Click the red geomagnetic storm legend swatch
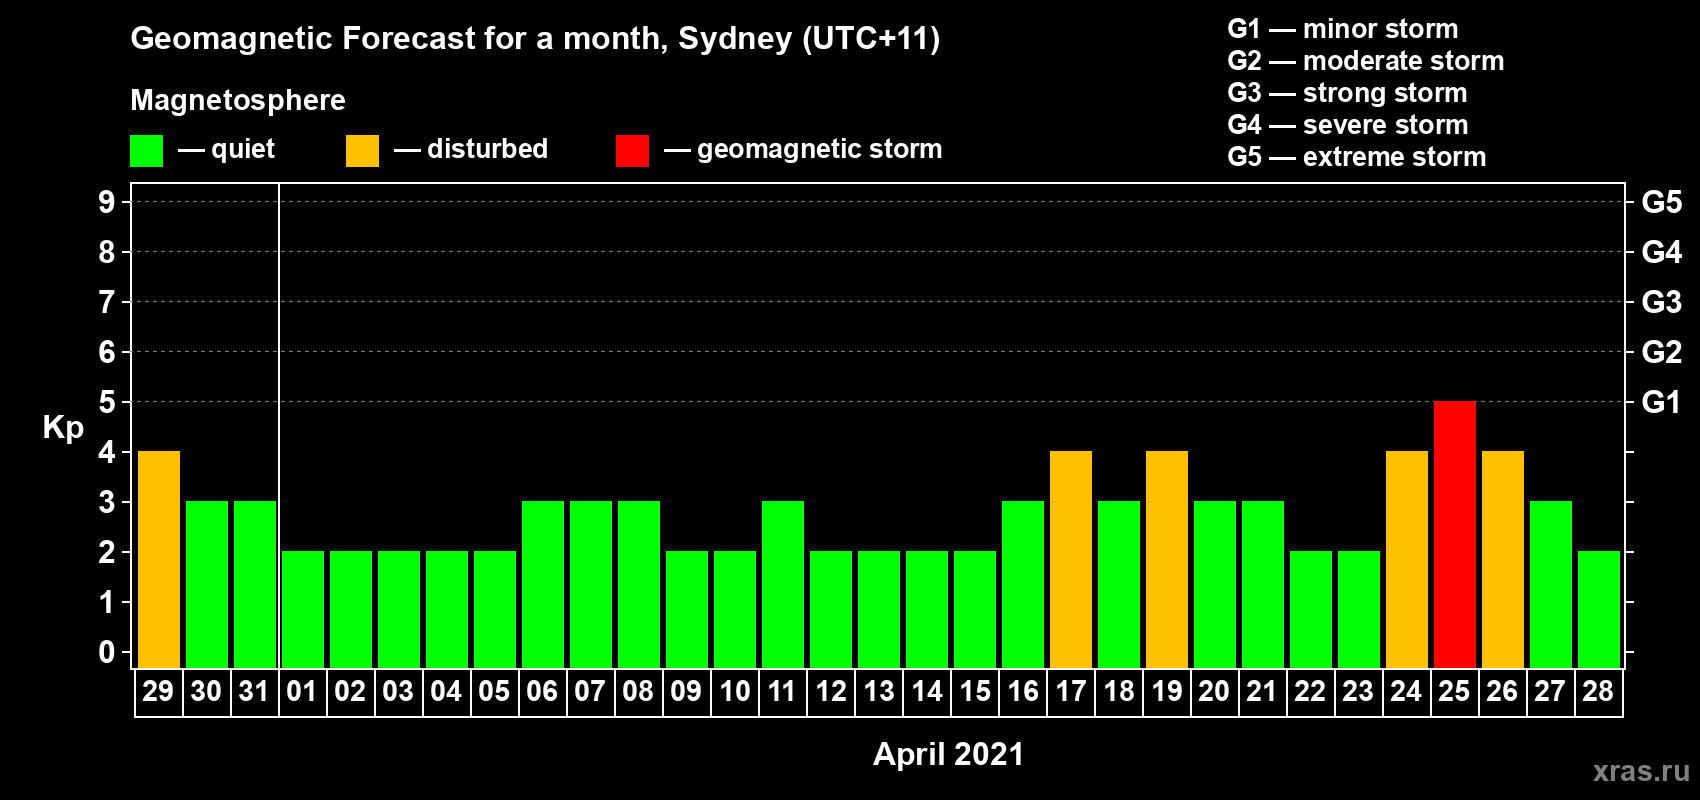The height and width of the screenshot is (800, 1700). tap(632, 151)
